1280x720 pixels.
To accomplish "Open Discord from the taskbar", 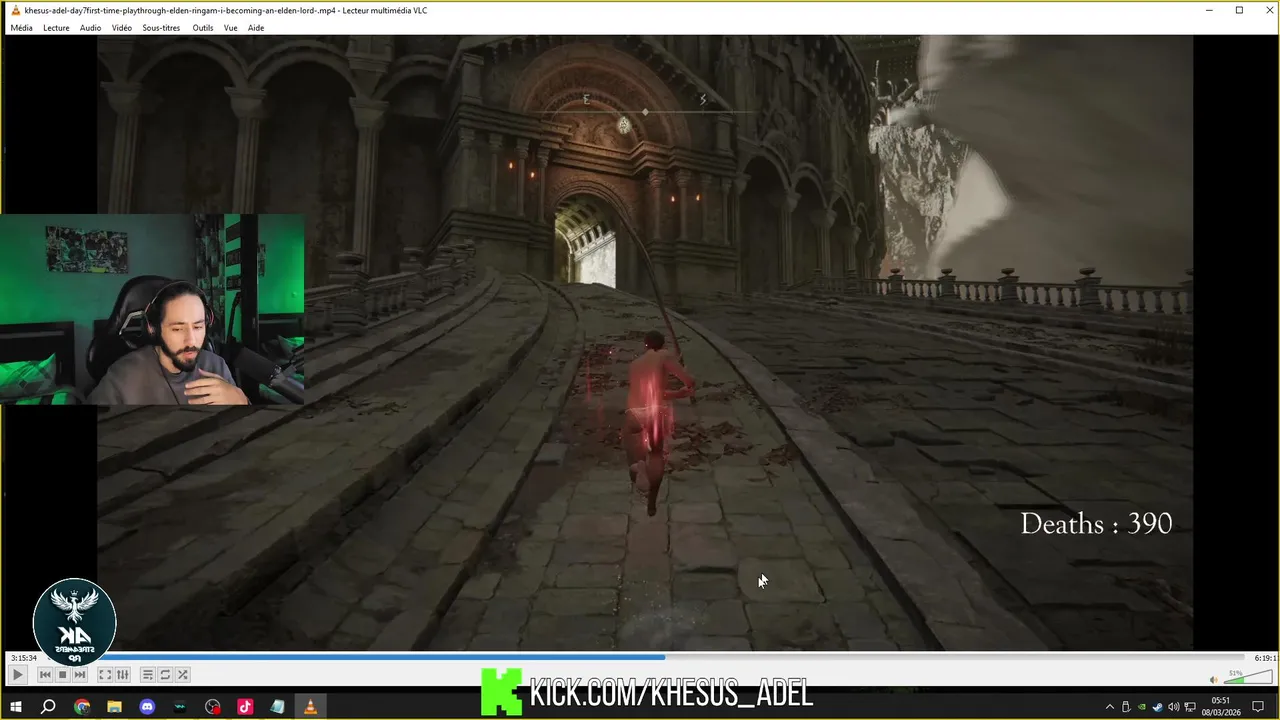I will 147,707.
